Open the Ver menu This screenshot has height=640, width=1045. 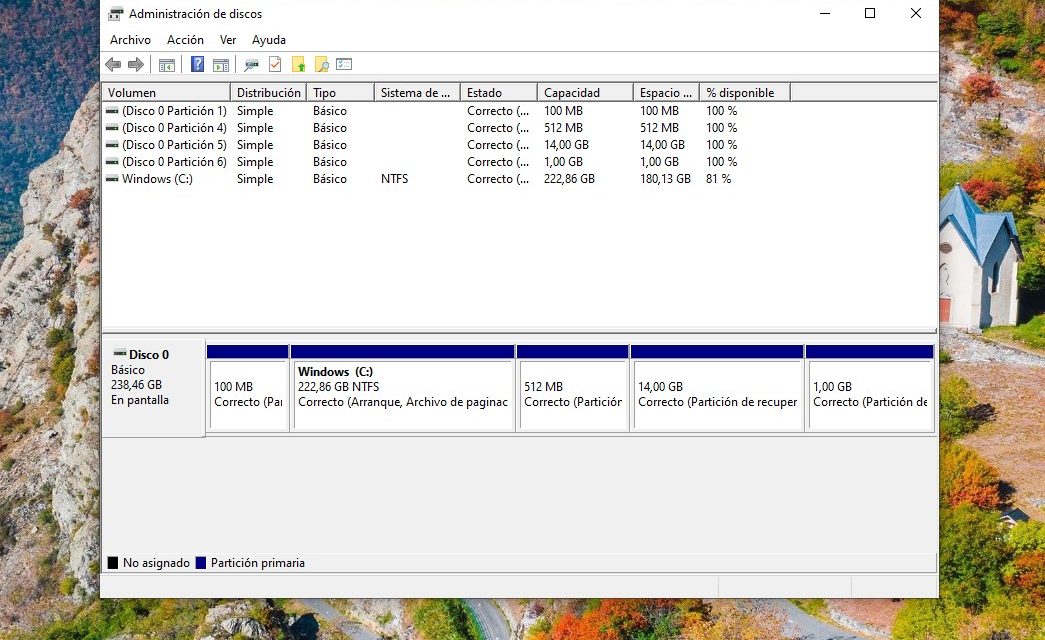point(228,40)
